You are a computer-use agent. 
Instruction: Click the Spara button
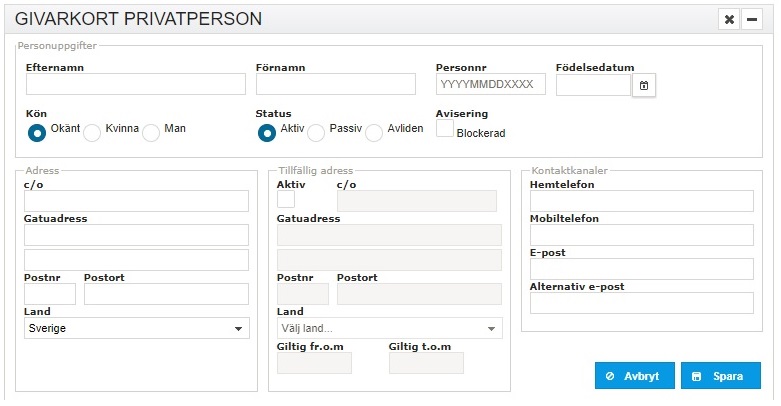coord(721,376)
